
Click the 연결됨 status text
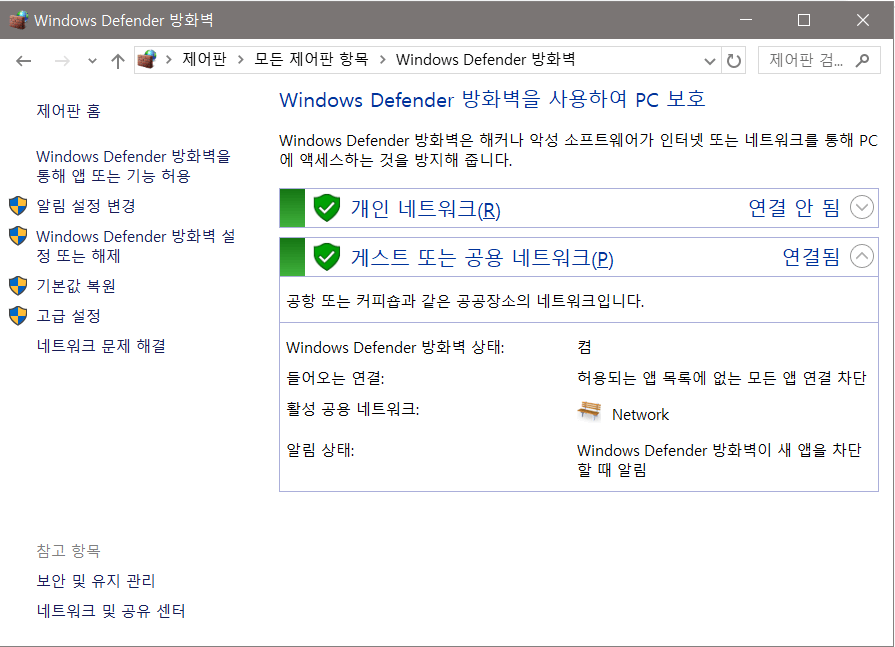click(x=811, y=257)
